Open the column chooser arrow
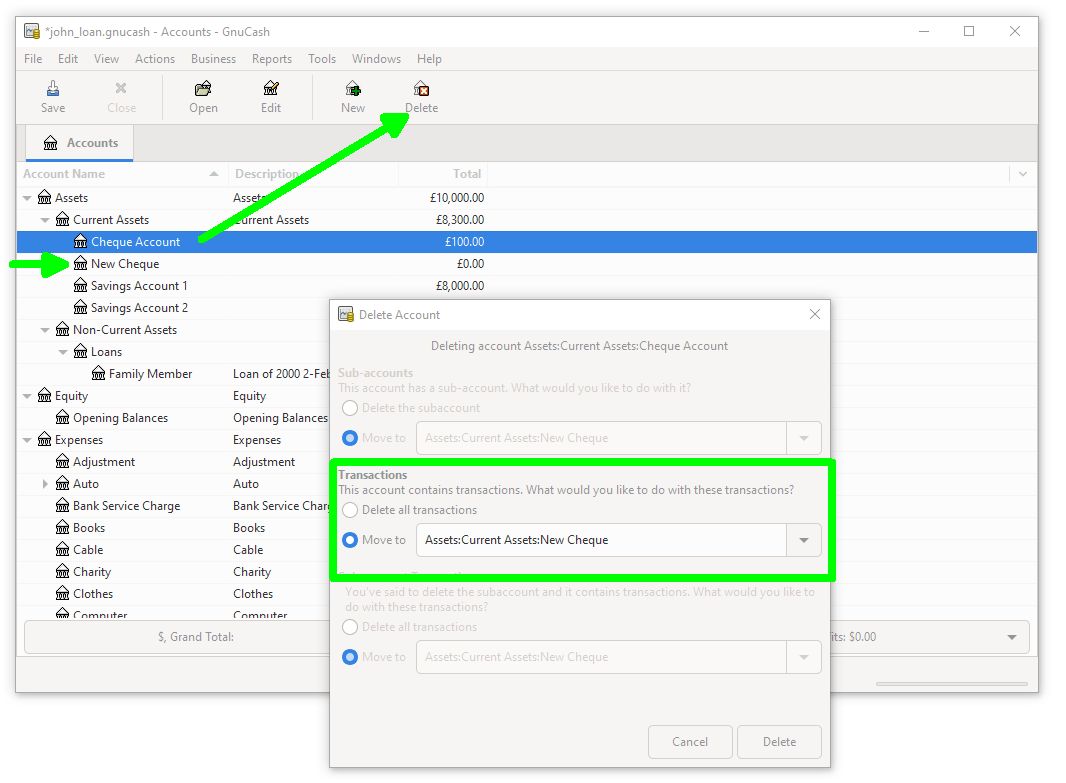 point(1022,174)
